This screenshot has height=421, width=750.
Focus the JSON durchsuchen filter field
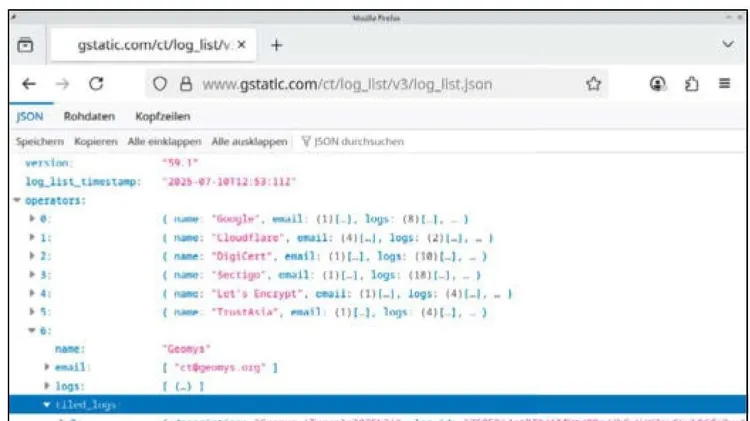[x=359, y=142]
